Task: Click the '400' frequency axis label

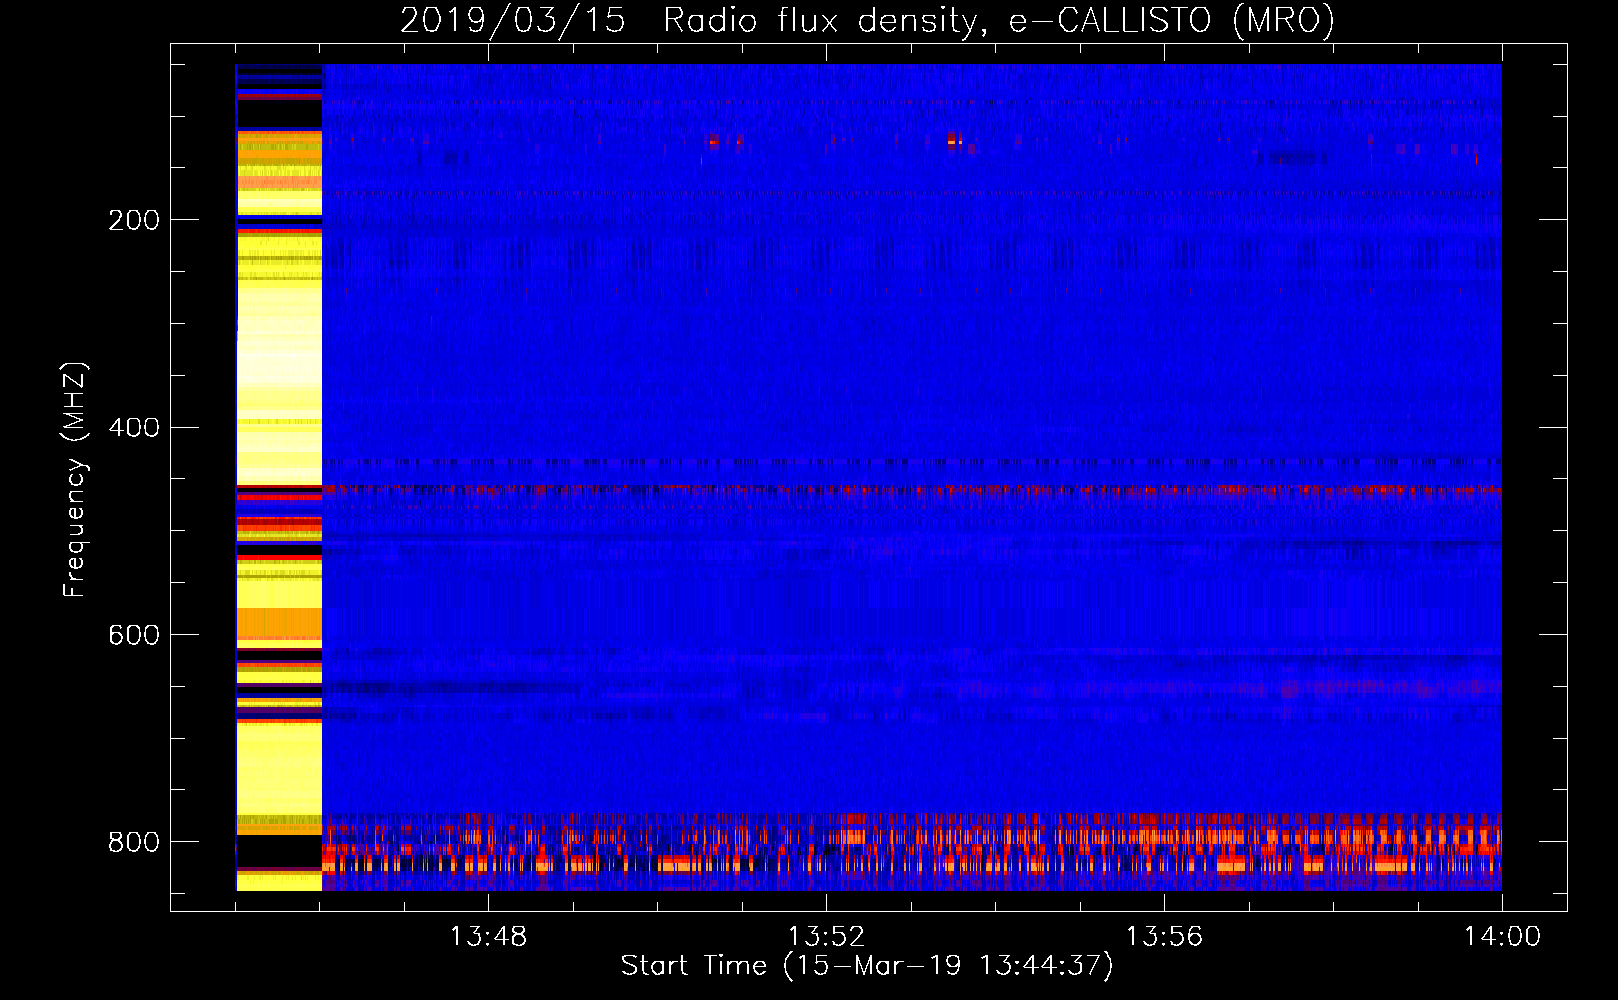Action: (x=134, y=428)
